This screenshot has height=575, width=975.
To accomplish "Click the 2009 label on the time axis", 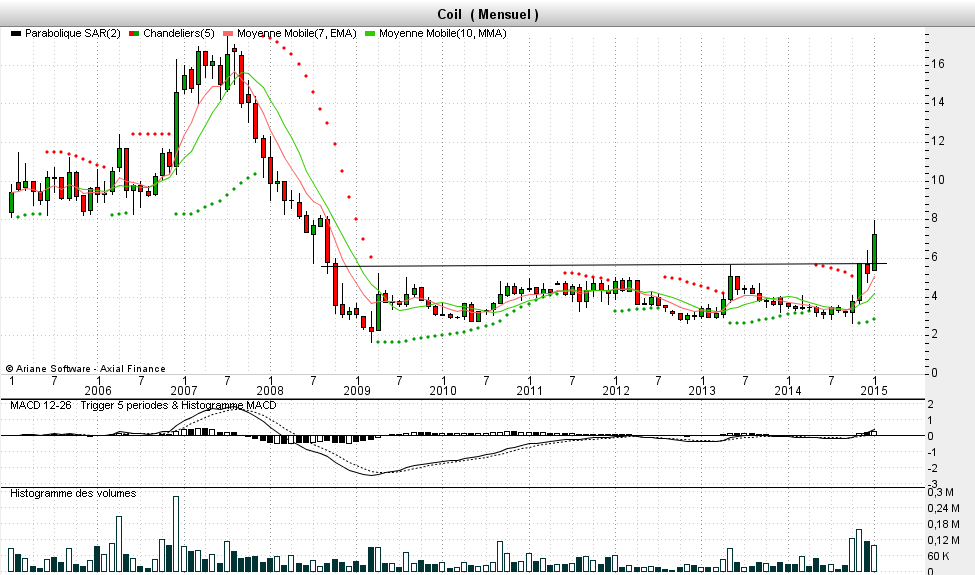I will point(357,390).
